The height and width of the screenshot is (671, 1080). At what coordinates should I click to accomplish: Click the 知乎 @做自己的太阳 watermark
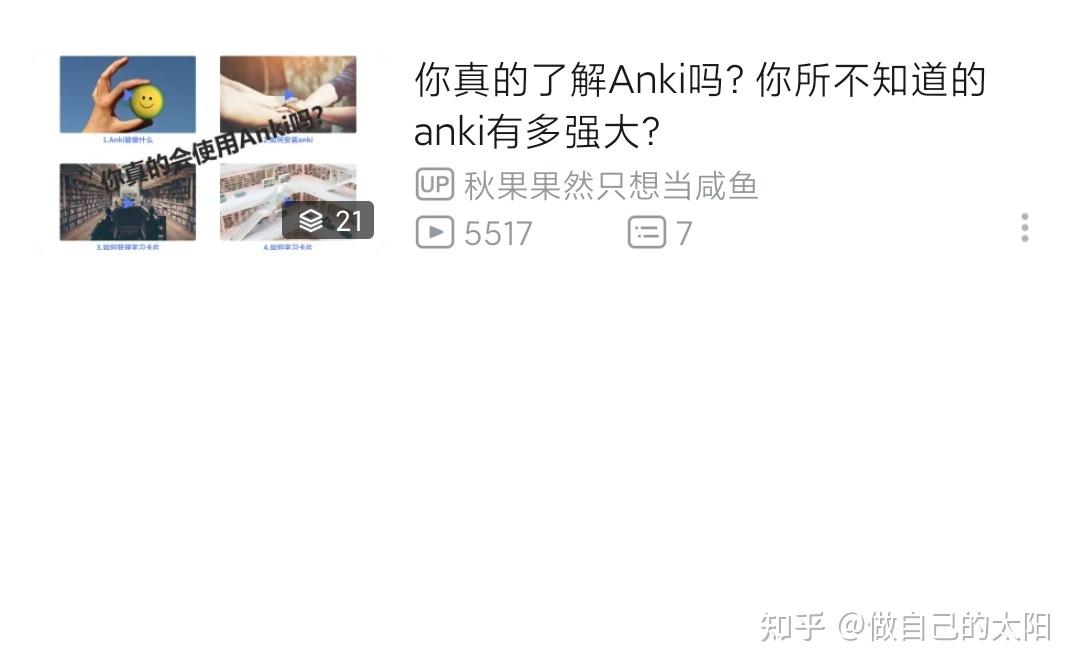click(x=906, y=626)
